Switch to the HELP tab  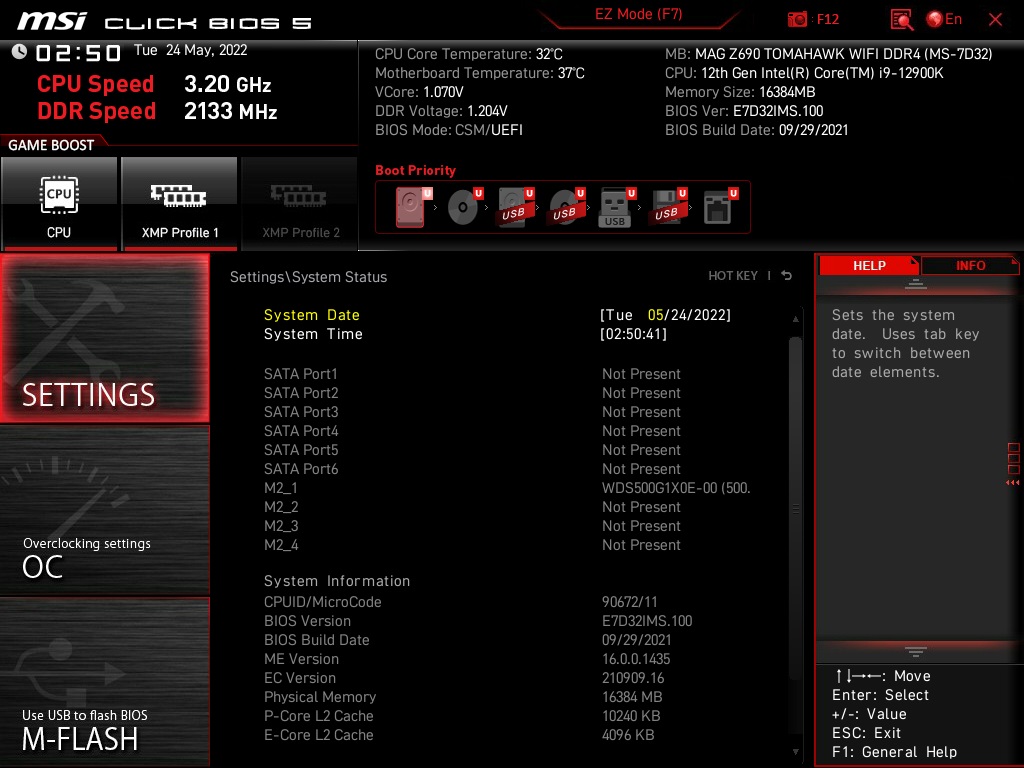point(869,265)
